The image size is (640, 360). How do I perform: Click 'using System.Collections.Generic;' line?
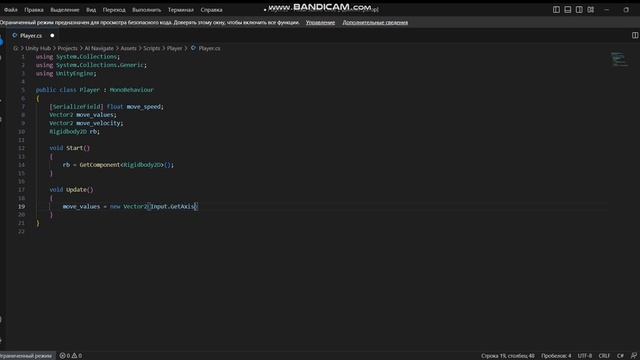tap(91, 65)
